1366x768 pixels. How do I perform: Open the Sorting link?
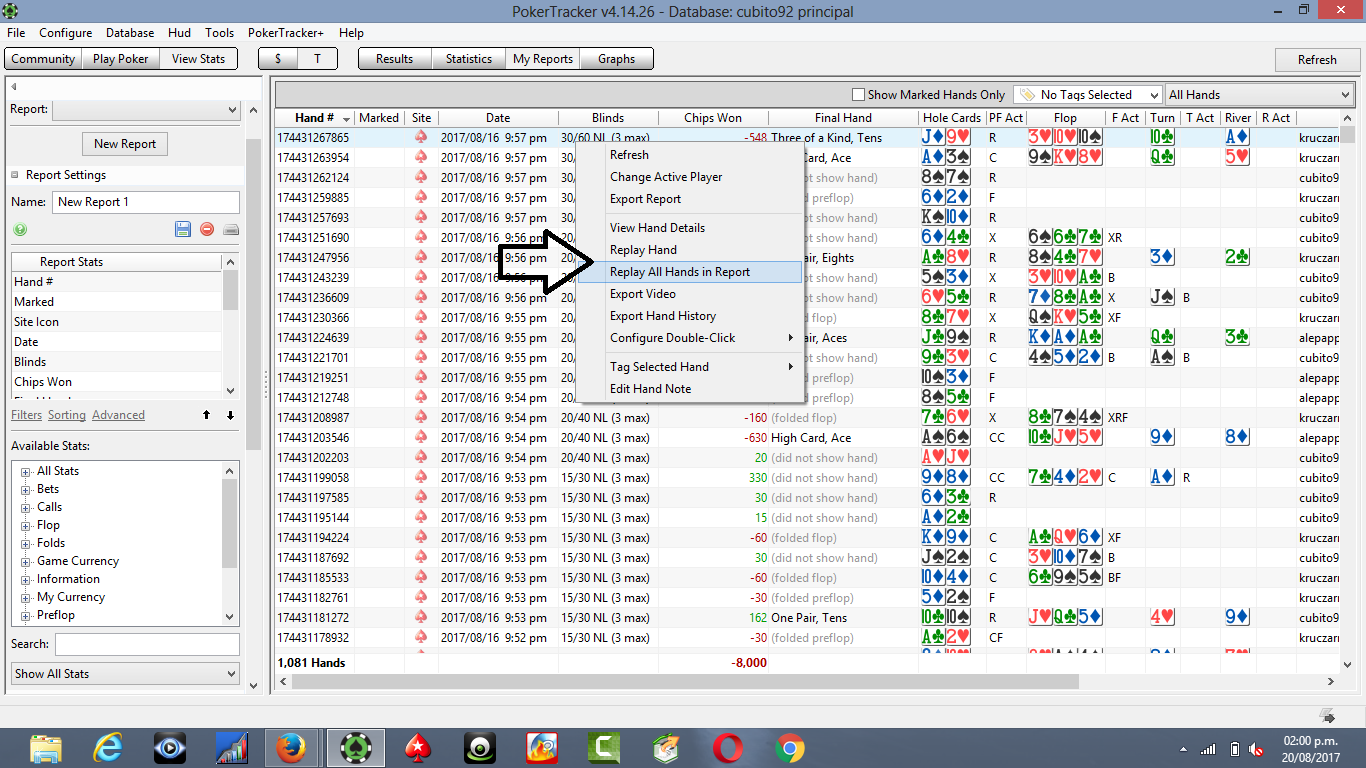coord(67,415)
